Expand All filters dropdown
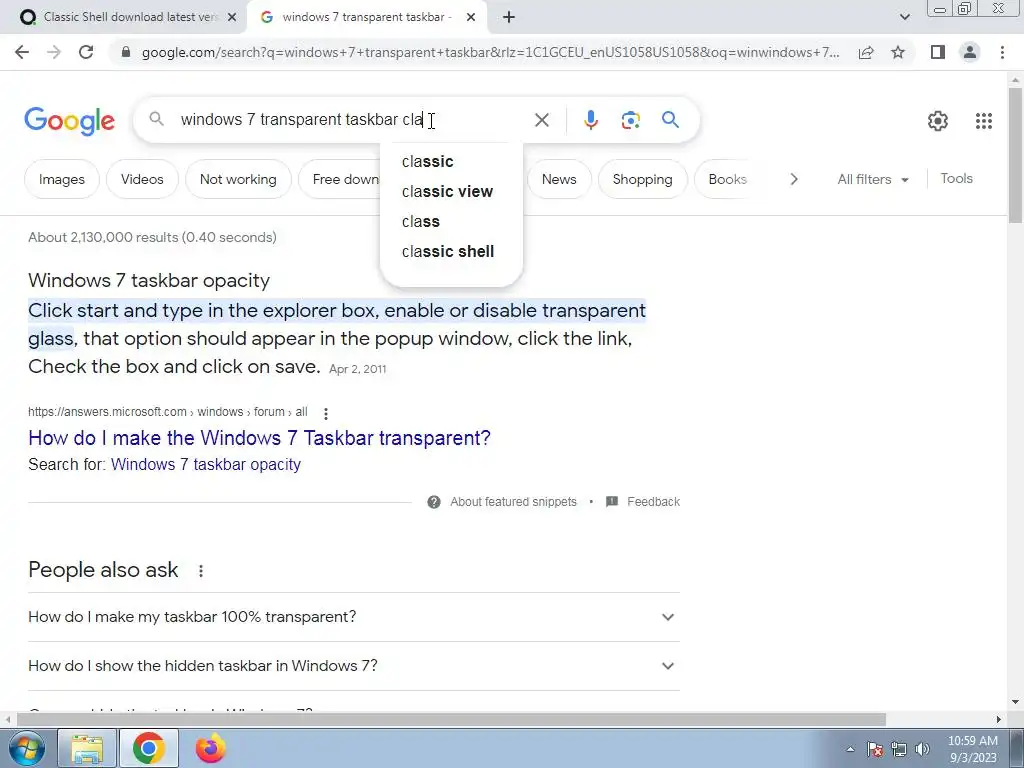The image size is (1024, 768). pos(872,179)
